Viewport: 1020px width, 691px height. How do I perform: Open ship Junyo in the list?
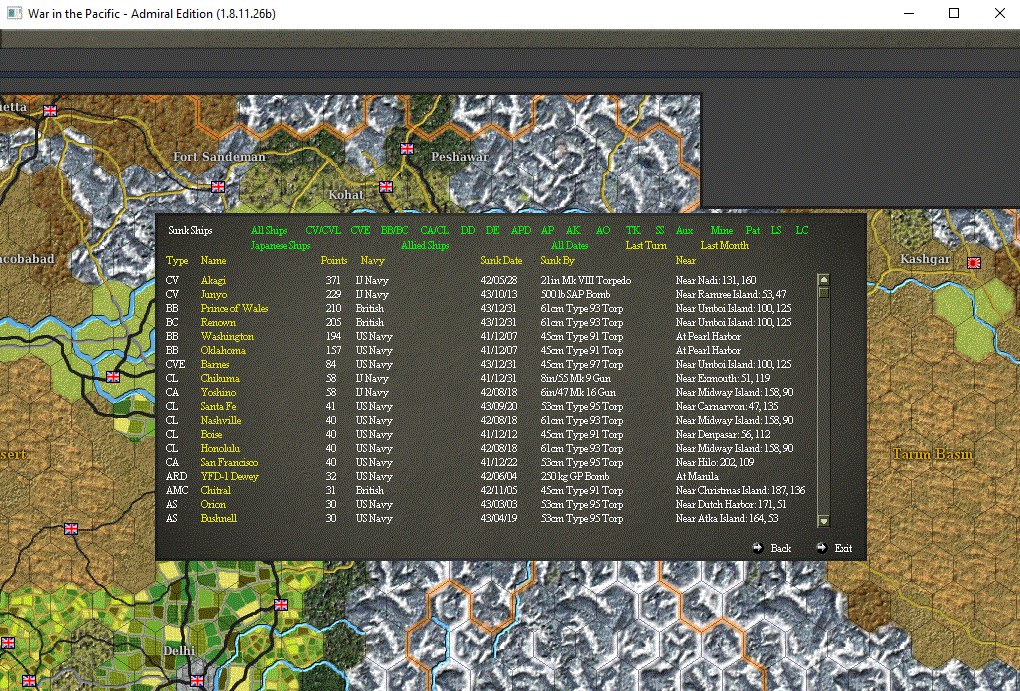tap(214, 295)
